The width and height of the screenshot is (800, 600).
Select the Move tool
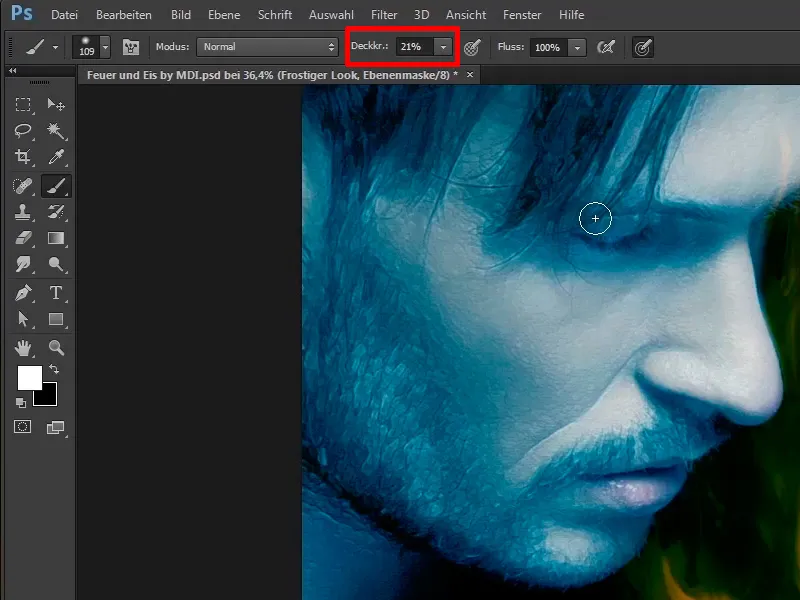tap(56, 105)
